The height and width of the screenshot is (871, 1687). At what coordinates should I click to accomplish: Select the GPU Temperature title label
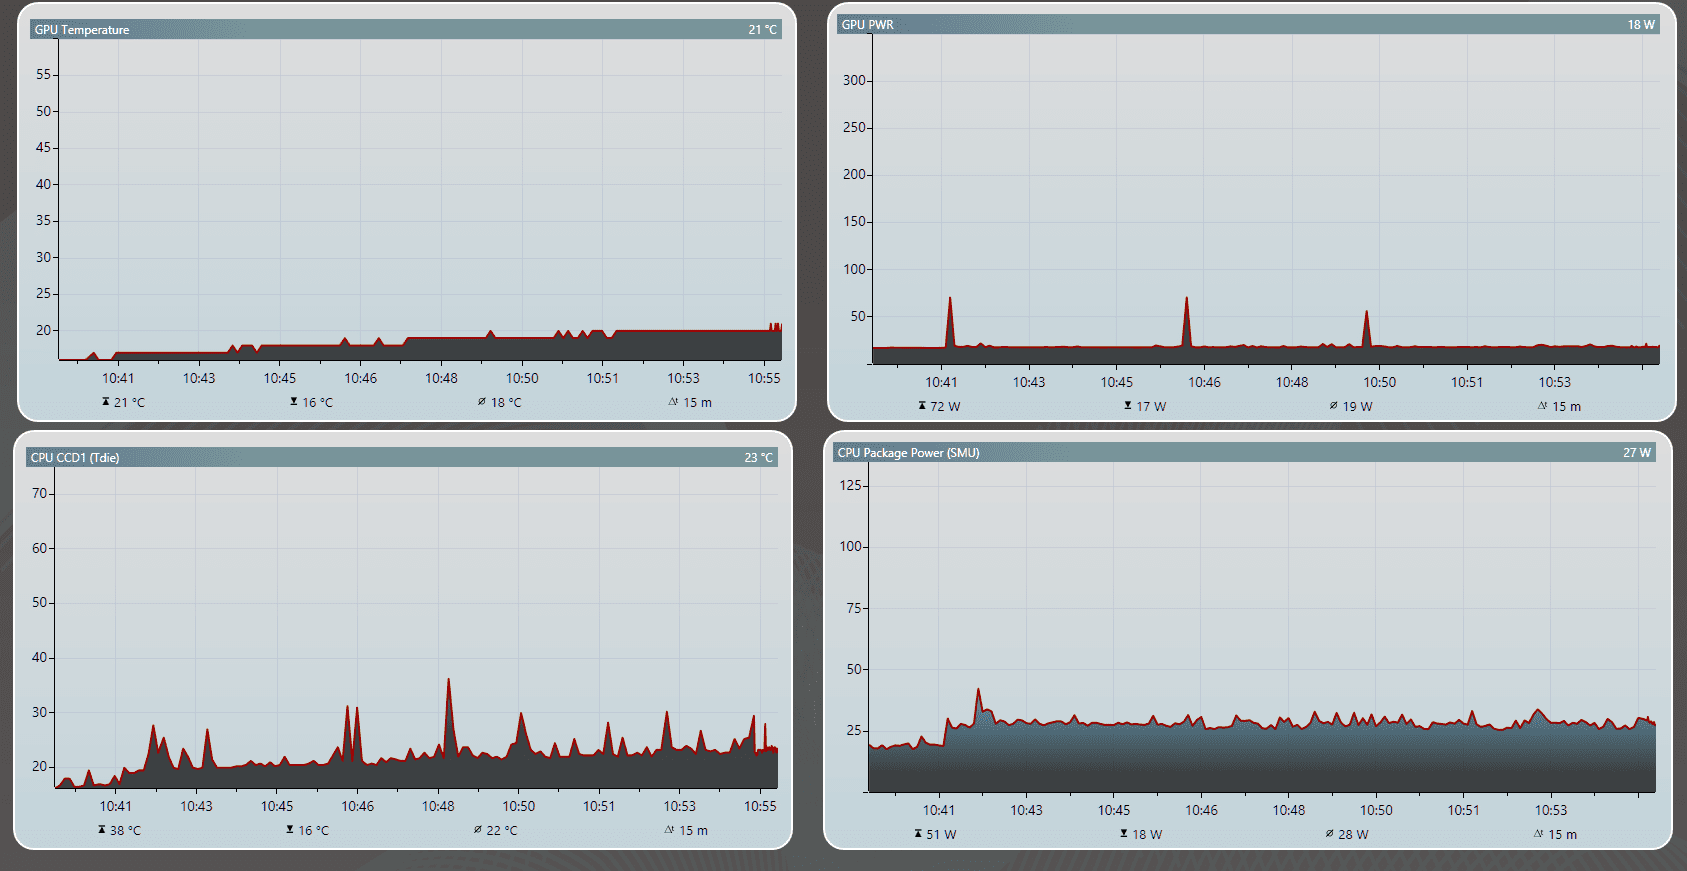pyautogui.click(x=82, y=30)
